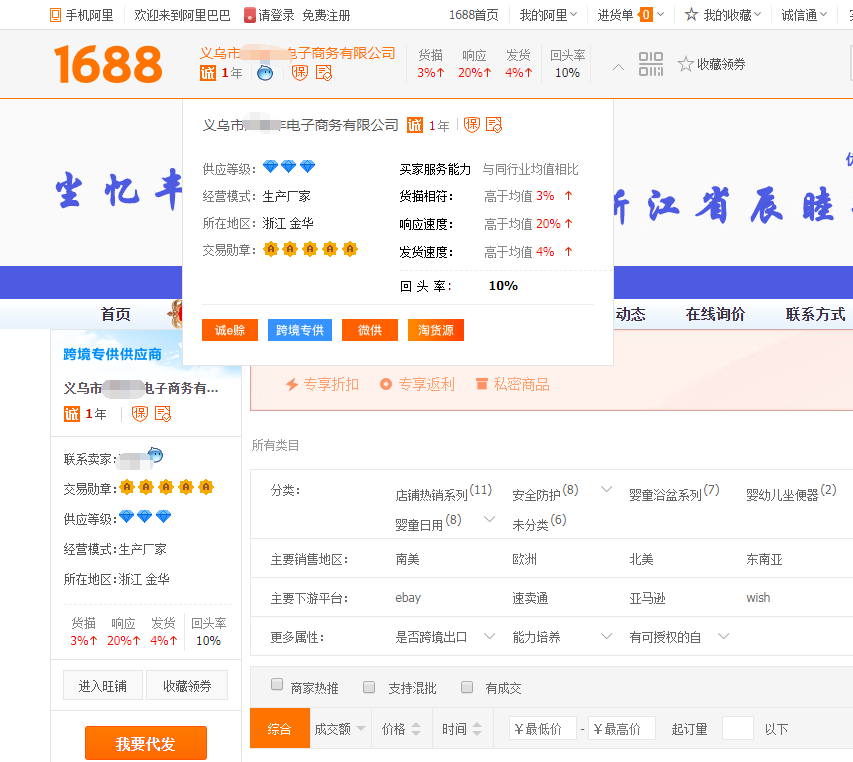Click the 保 shield icon in header
The width and height of the screenshot is (853, 762).
tap(300, 72)
